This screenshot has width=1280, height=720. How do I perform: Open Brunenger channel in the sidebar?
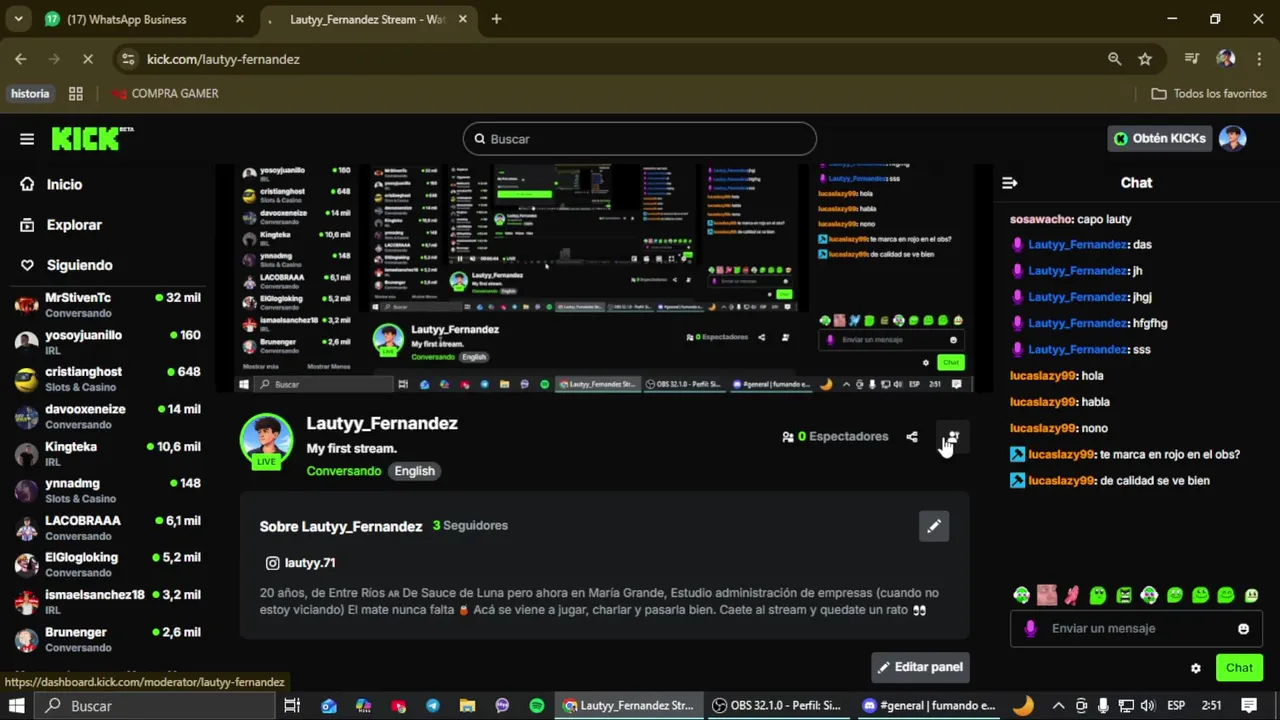point(107,639)
